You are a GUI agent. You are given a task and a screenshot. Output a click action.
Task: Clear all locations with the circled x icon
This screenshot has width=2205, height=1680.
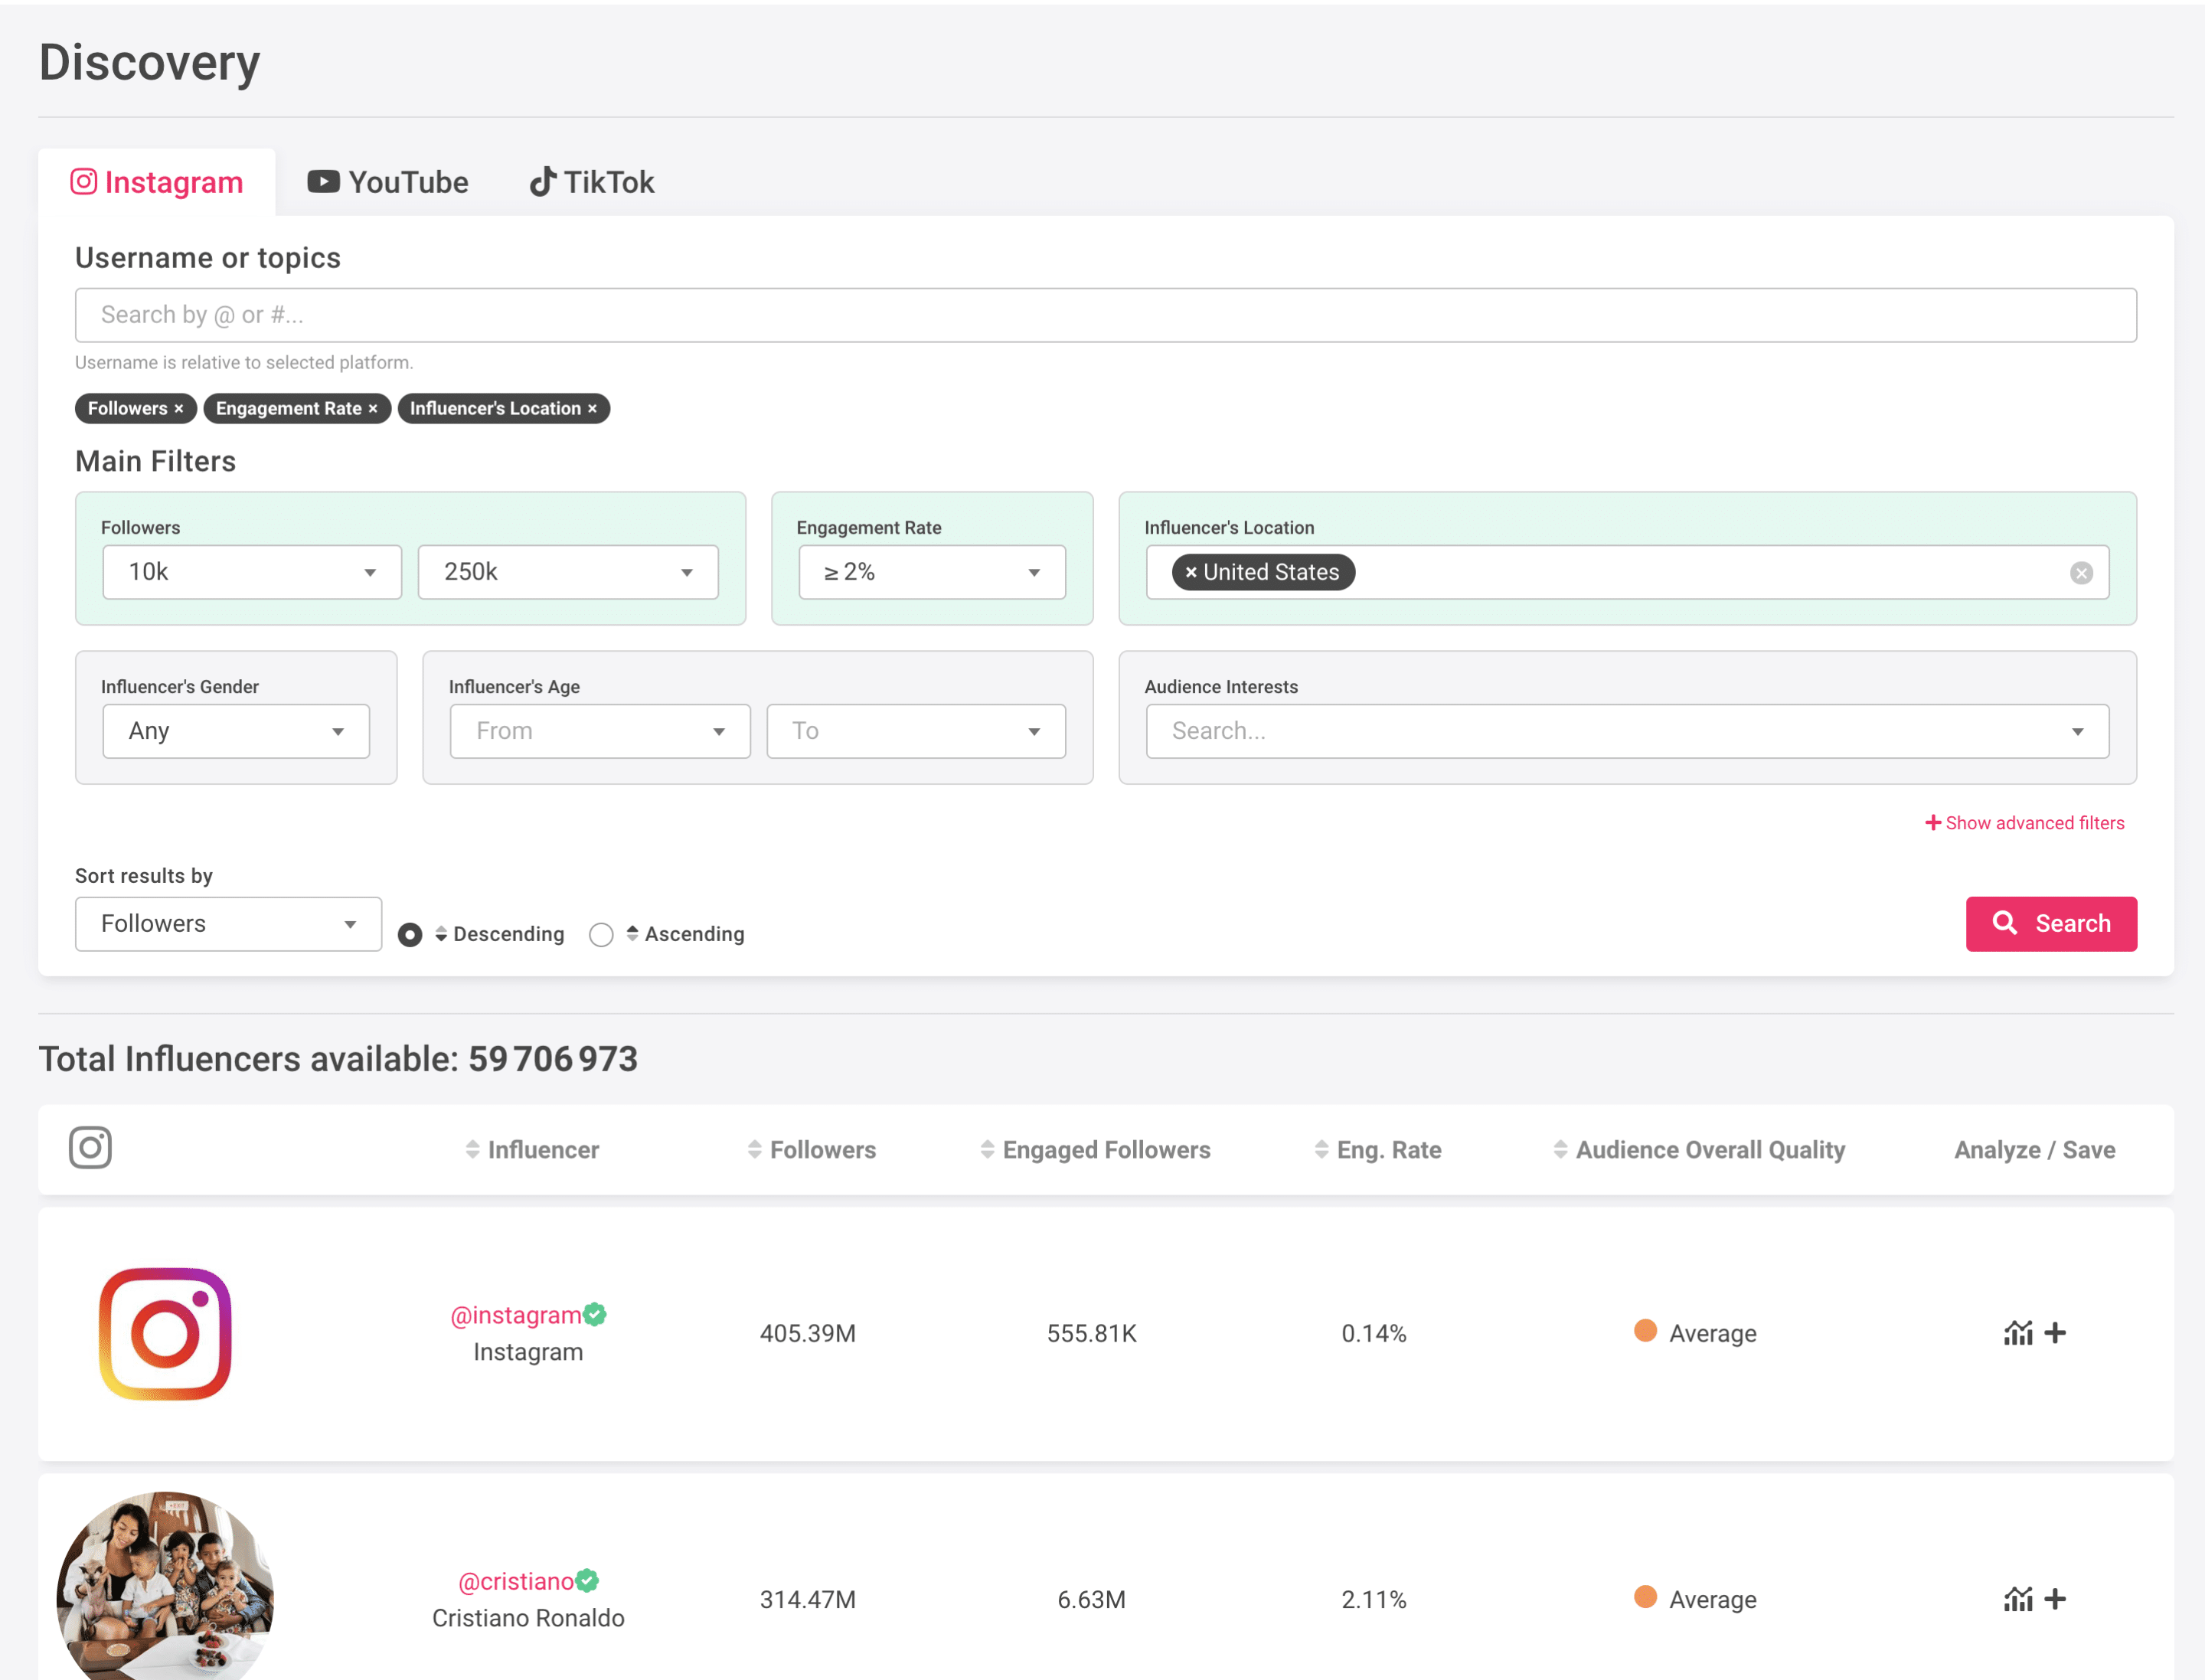click(x=2081, y=573)
